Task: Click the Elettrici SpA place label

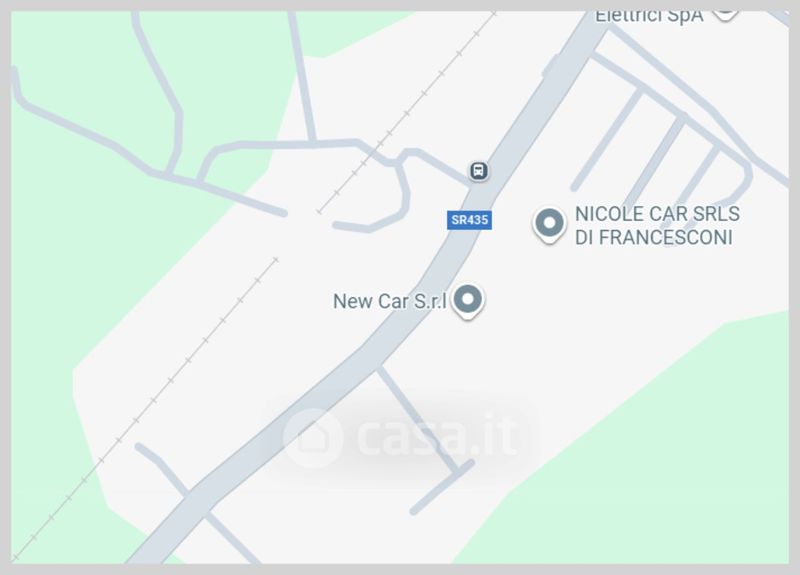Action: (649, 17)
